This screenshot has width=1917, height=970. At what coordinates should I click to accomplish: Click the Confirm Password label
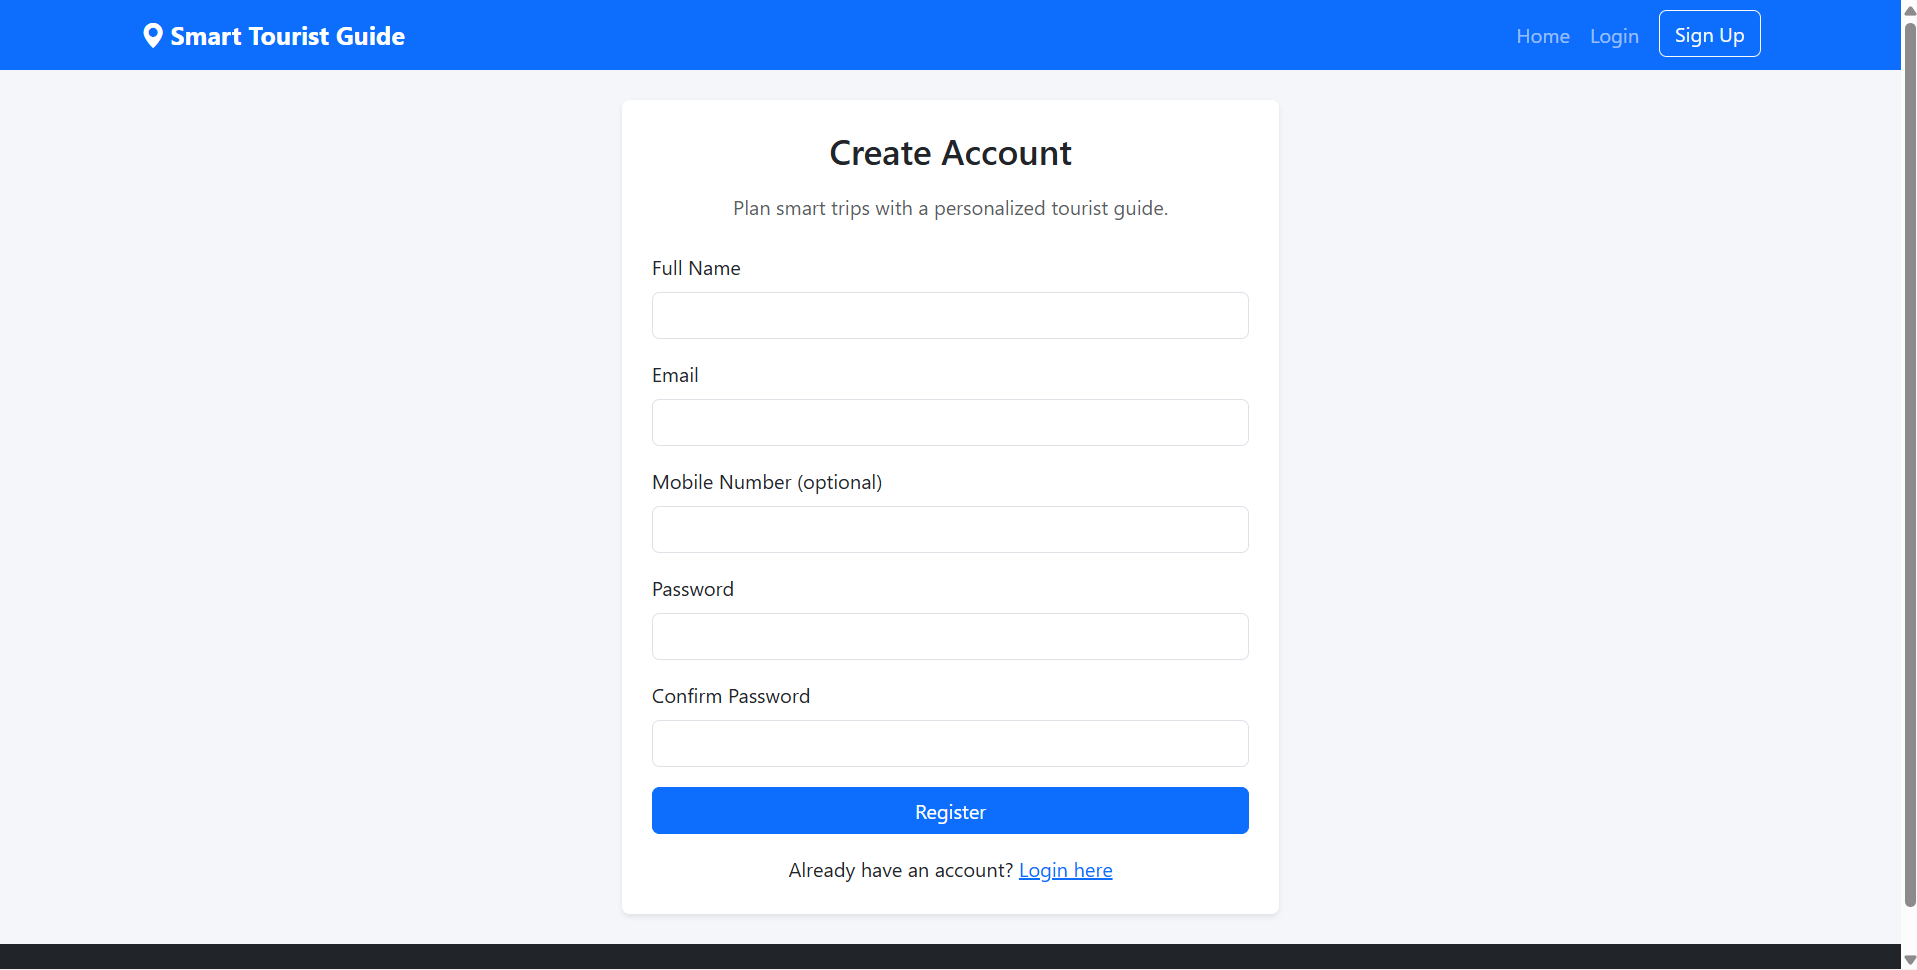coord(731,696)
